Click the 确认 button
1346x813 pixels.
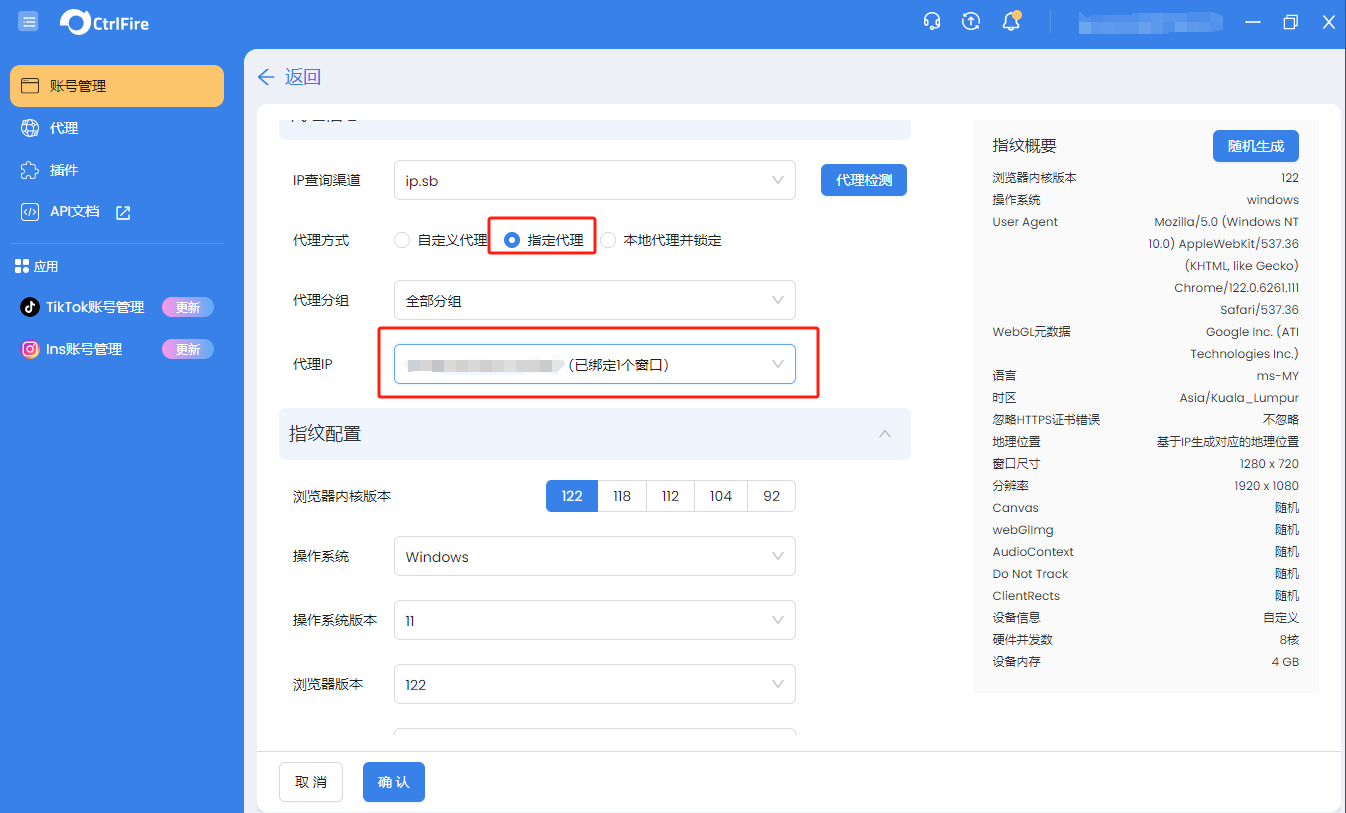point(394,782)
